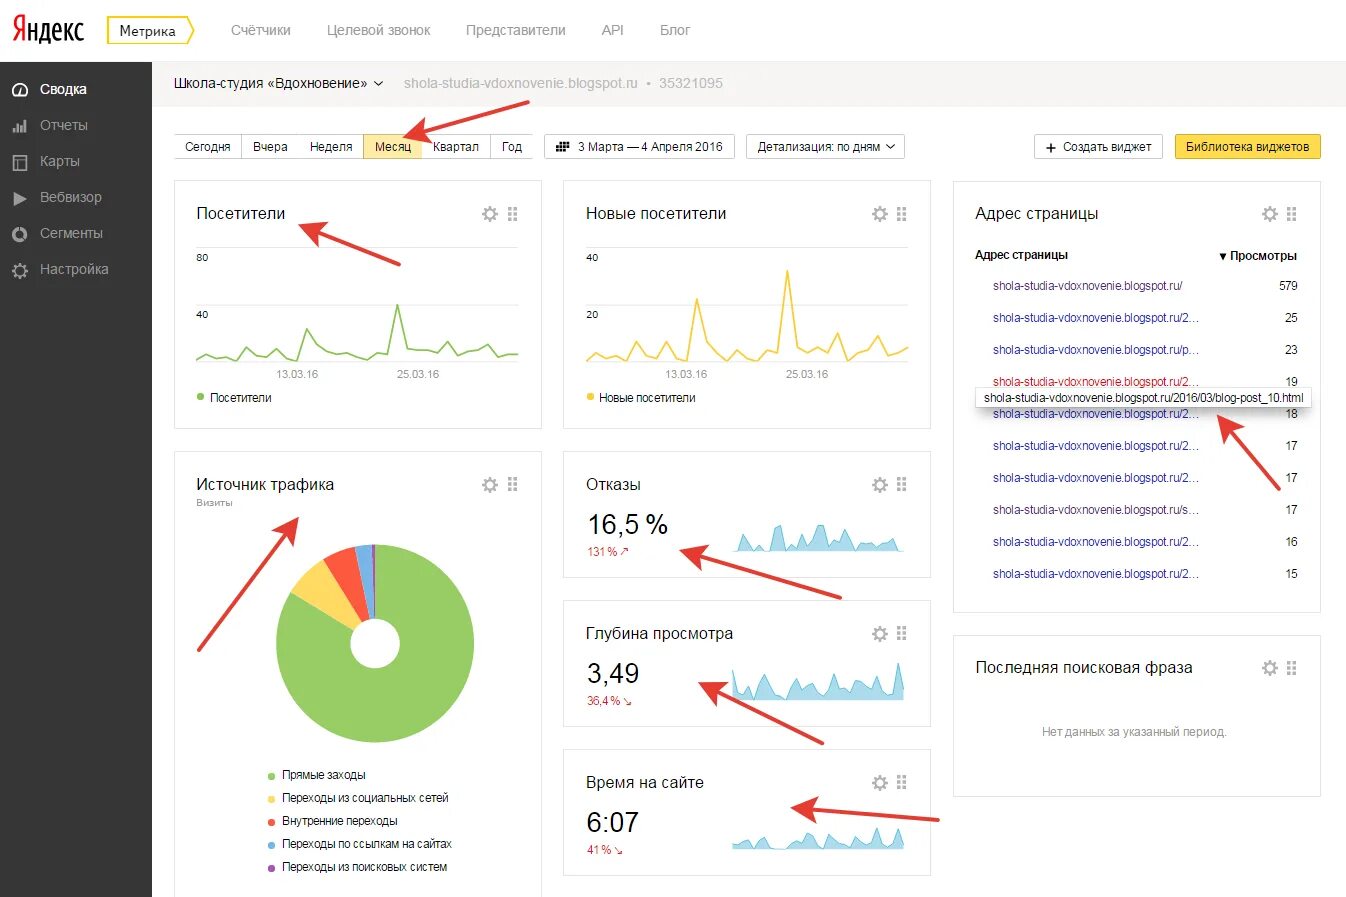Select the Месяц period tab
The height and width of the screenshot is (897, 1346).
393,147
